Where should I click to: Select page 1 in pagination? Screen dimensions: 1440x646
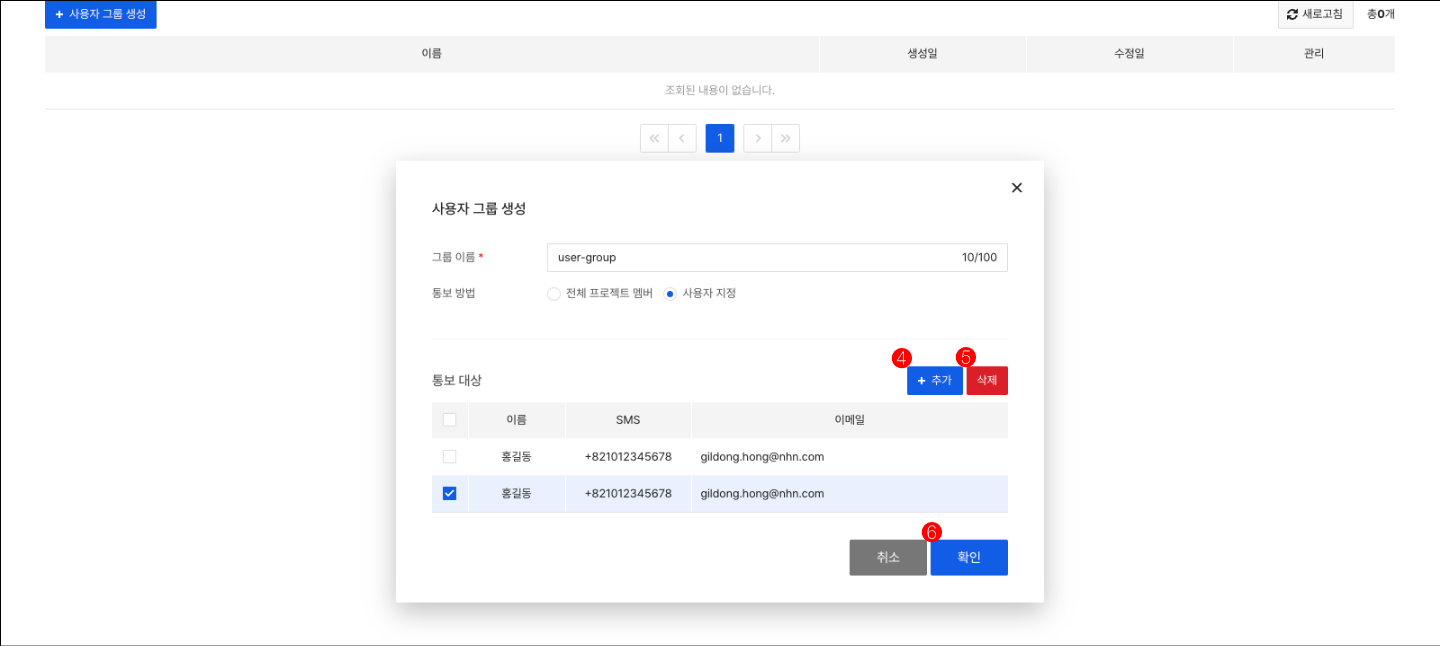[x=720, y=138]
